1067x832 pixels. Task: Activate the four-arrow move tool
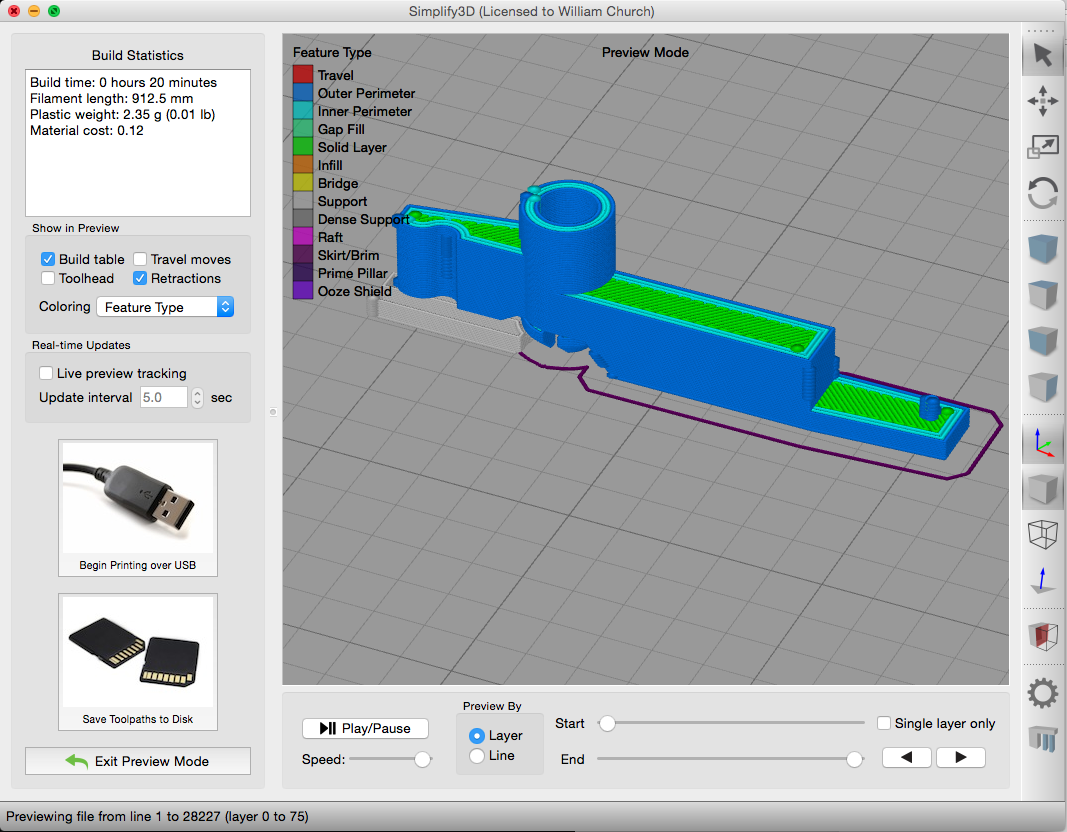pos(1043,101)
